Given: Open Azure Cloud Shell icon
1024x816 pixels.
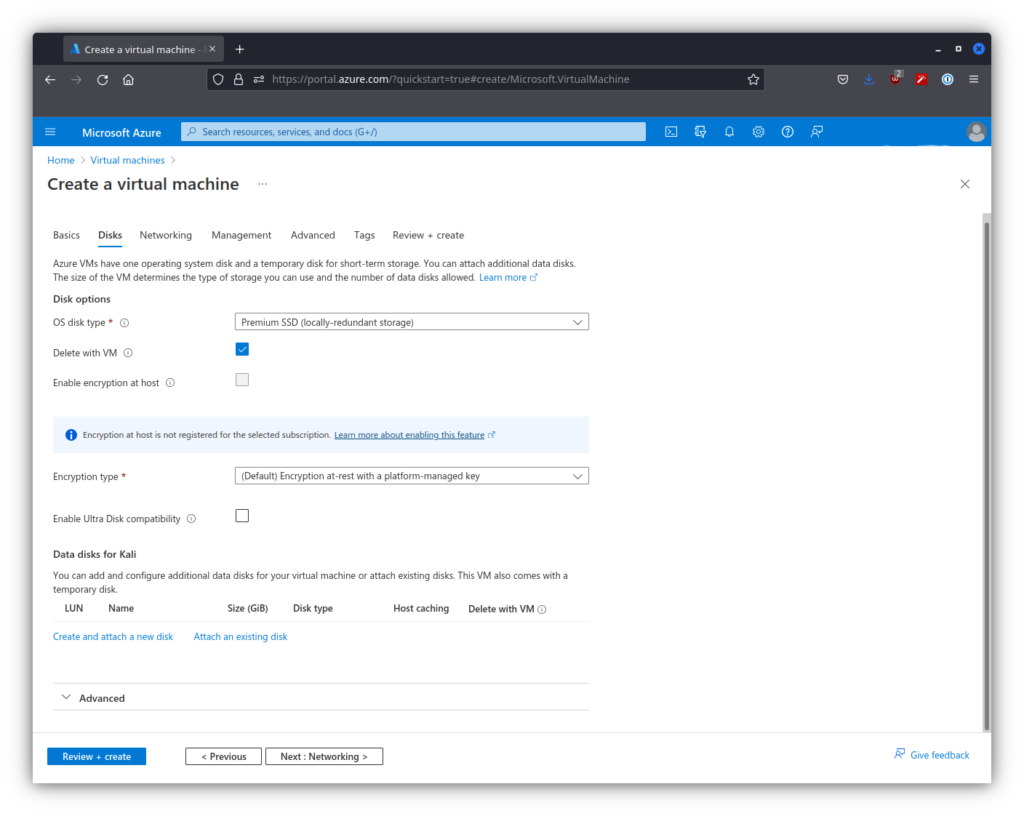Looking at the screenshot, I should 672,132.
